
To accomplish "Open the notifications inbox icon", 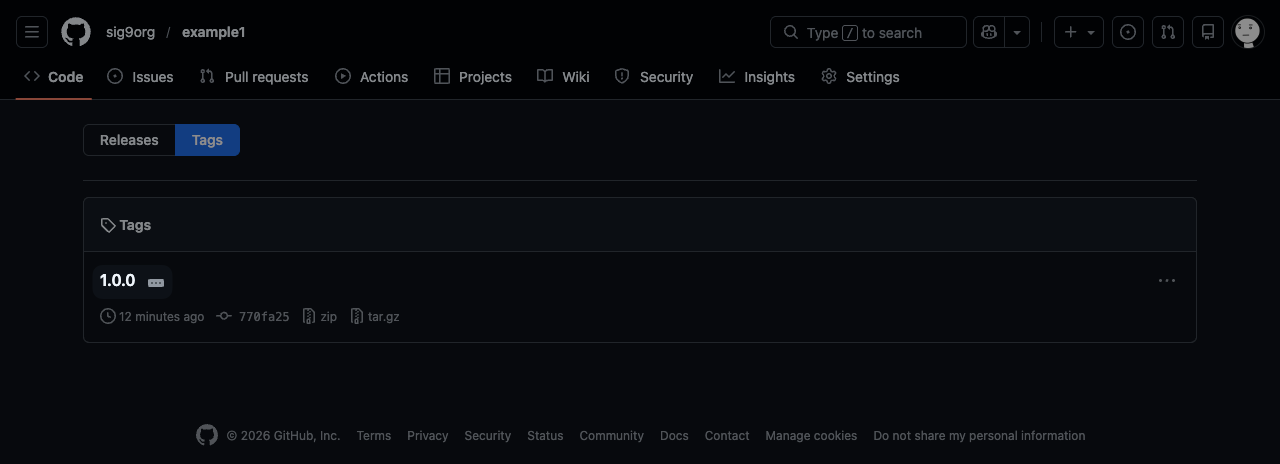I will (1208, 32).
